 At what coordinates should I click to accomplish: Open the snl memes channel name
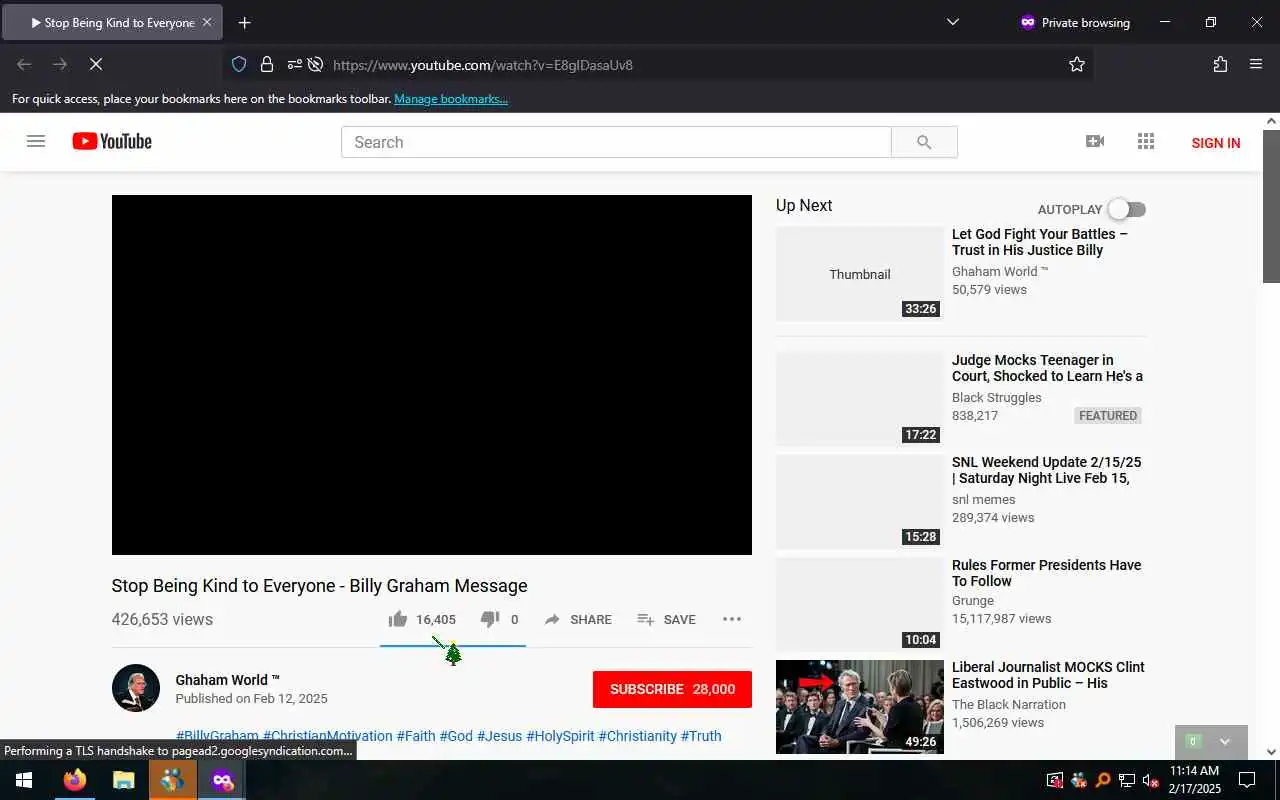[983, 500]
